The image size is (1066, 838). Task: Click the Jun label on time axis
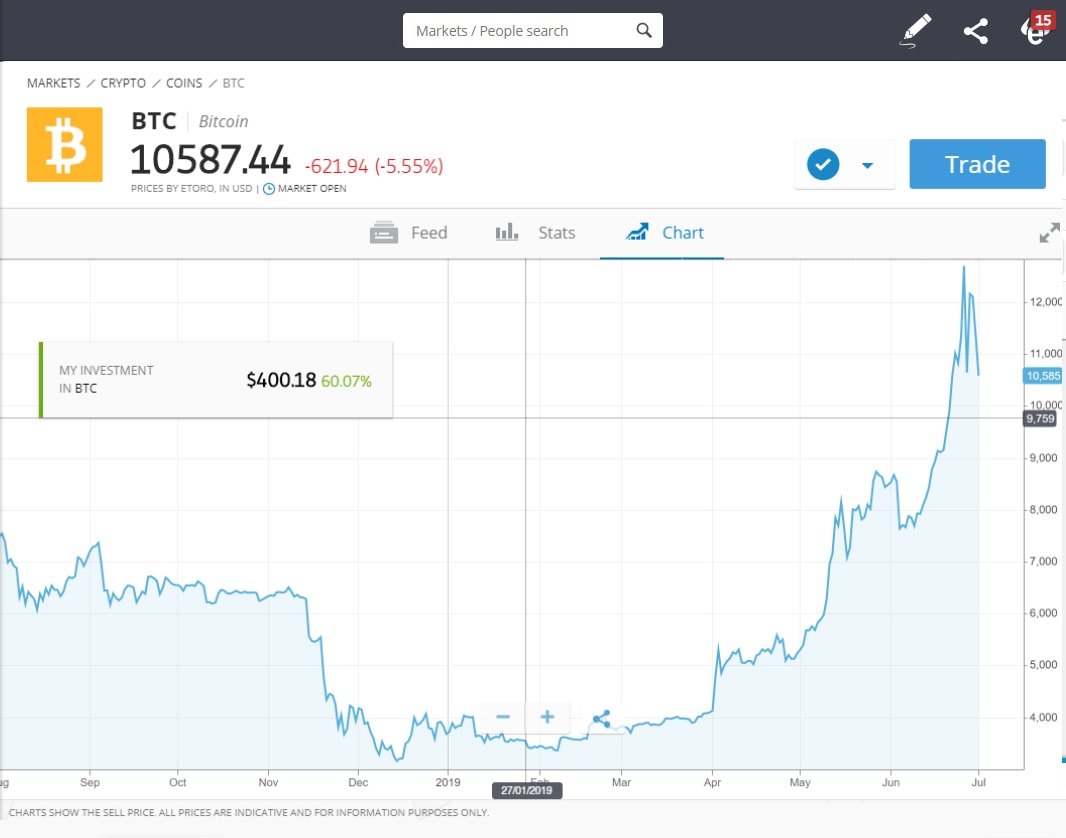891,782
